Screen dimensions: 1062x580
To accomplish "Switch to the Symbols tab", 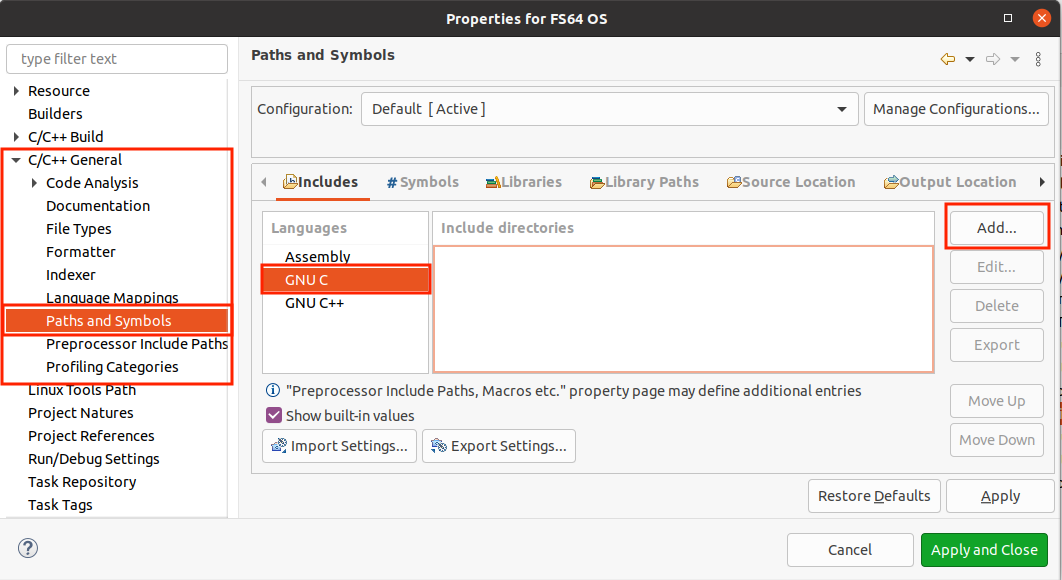I will pyautogui.click(x=423, y=182).
